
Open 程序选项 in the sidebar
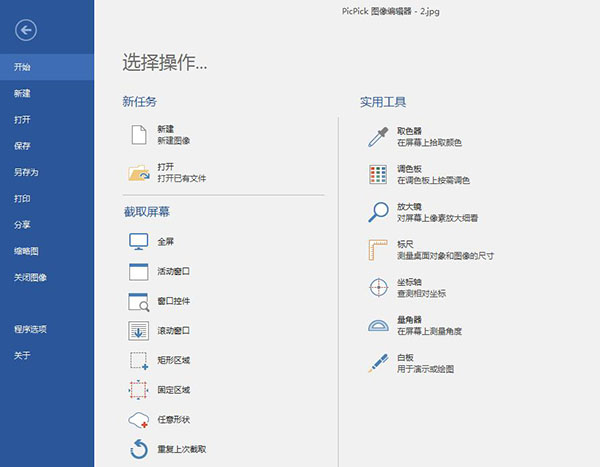30,329
